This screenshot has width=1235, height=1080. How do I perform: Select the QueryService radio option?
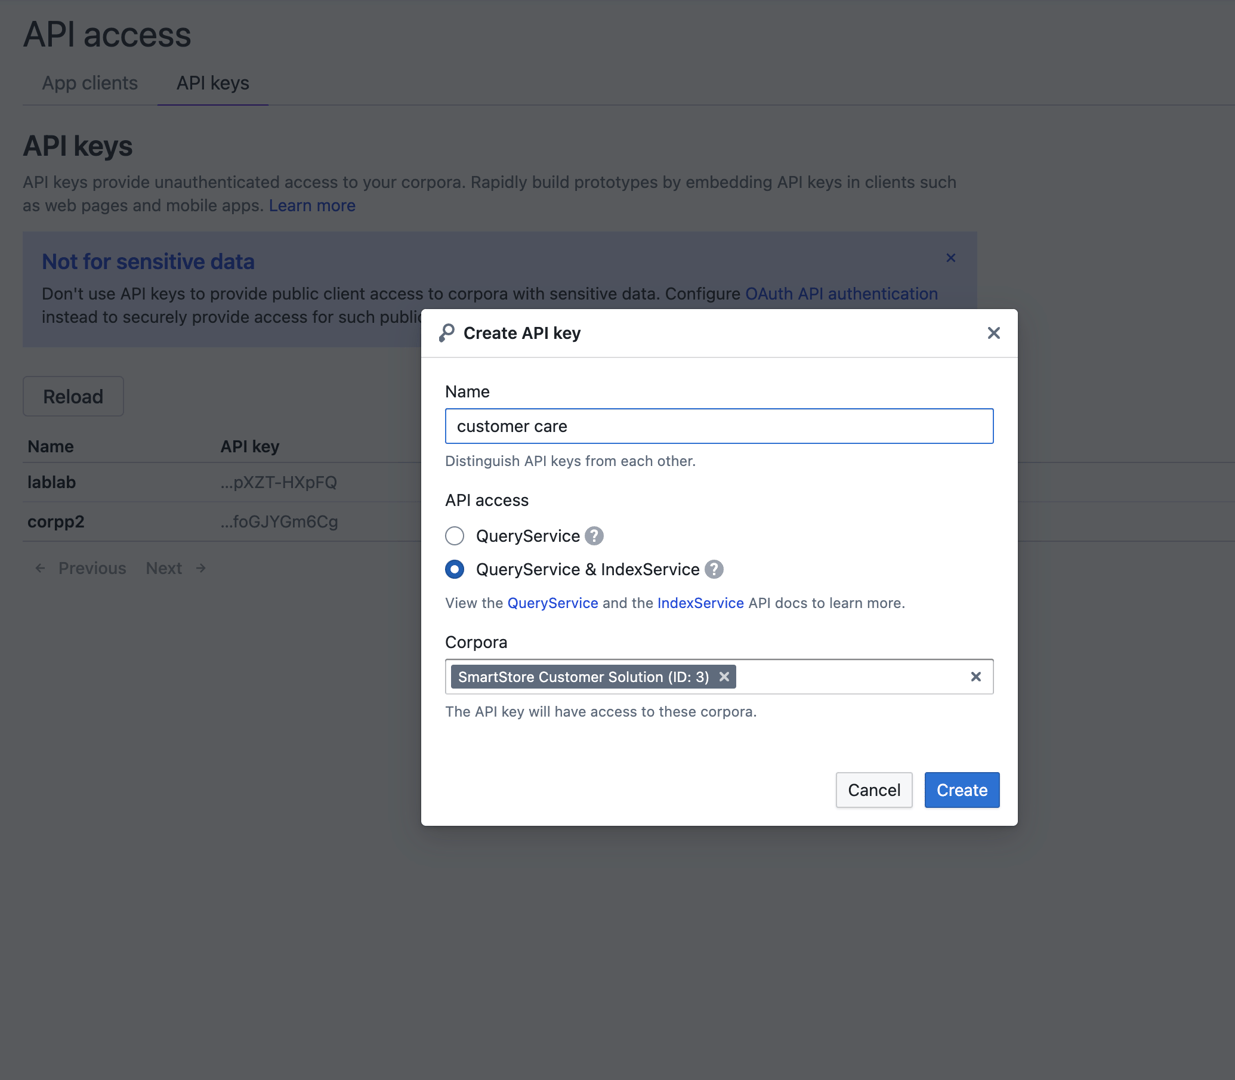pyautogui.click(x=455, y=536)
